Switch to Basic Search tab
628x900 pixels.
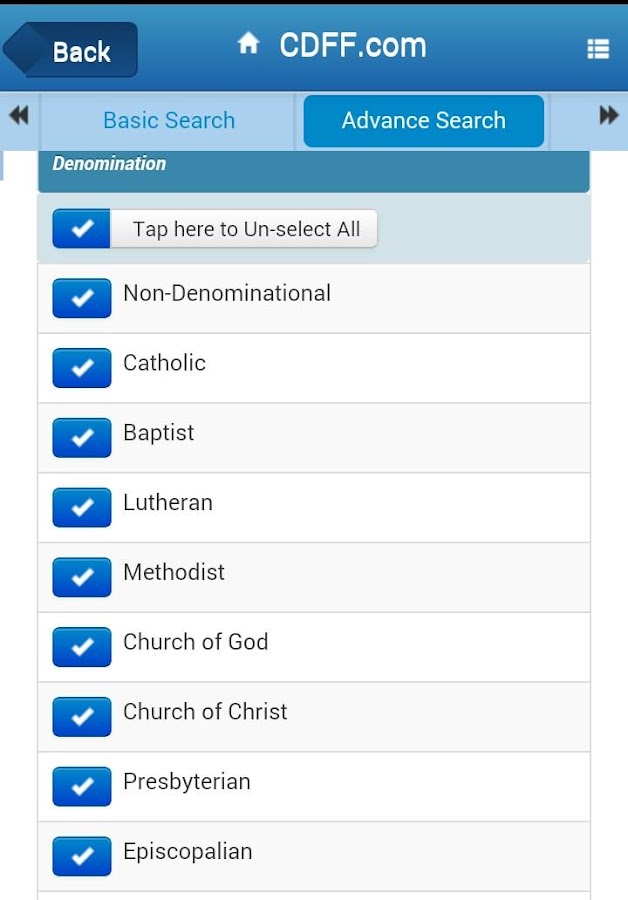169,121
